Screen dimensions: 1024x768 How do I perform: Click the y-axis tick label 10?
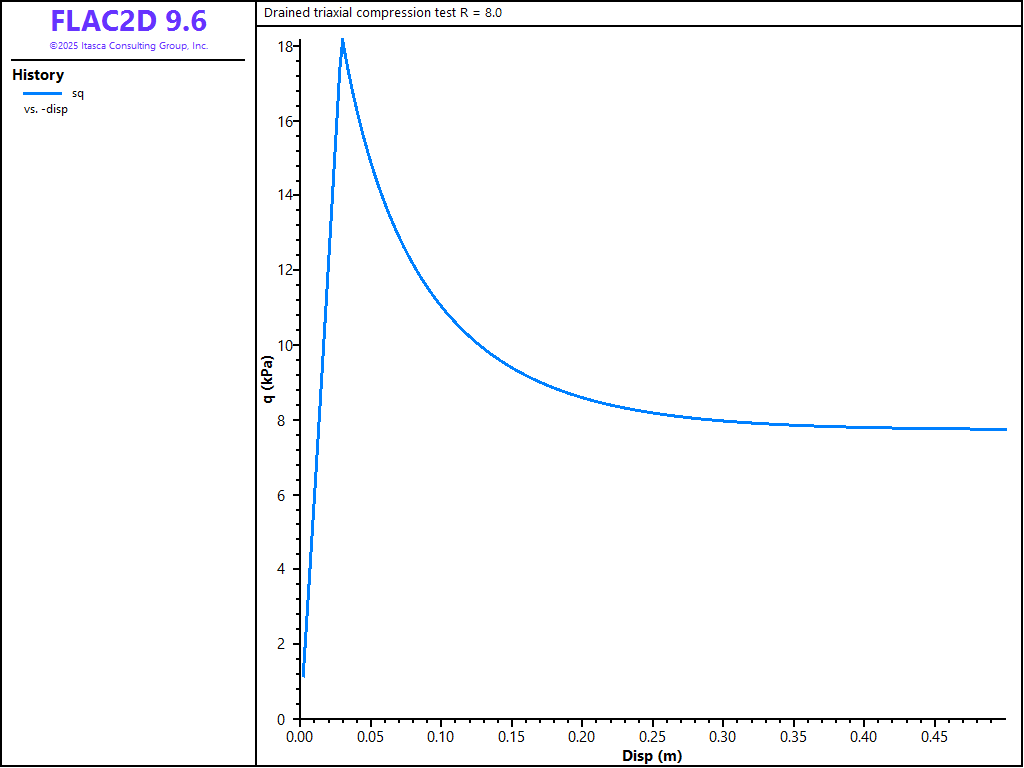click(x=285, y=346)
